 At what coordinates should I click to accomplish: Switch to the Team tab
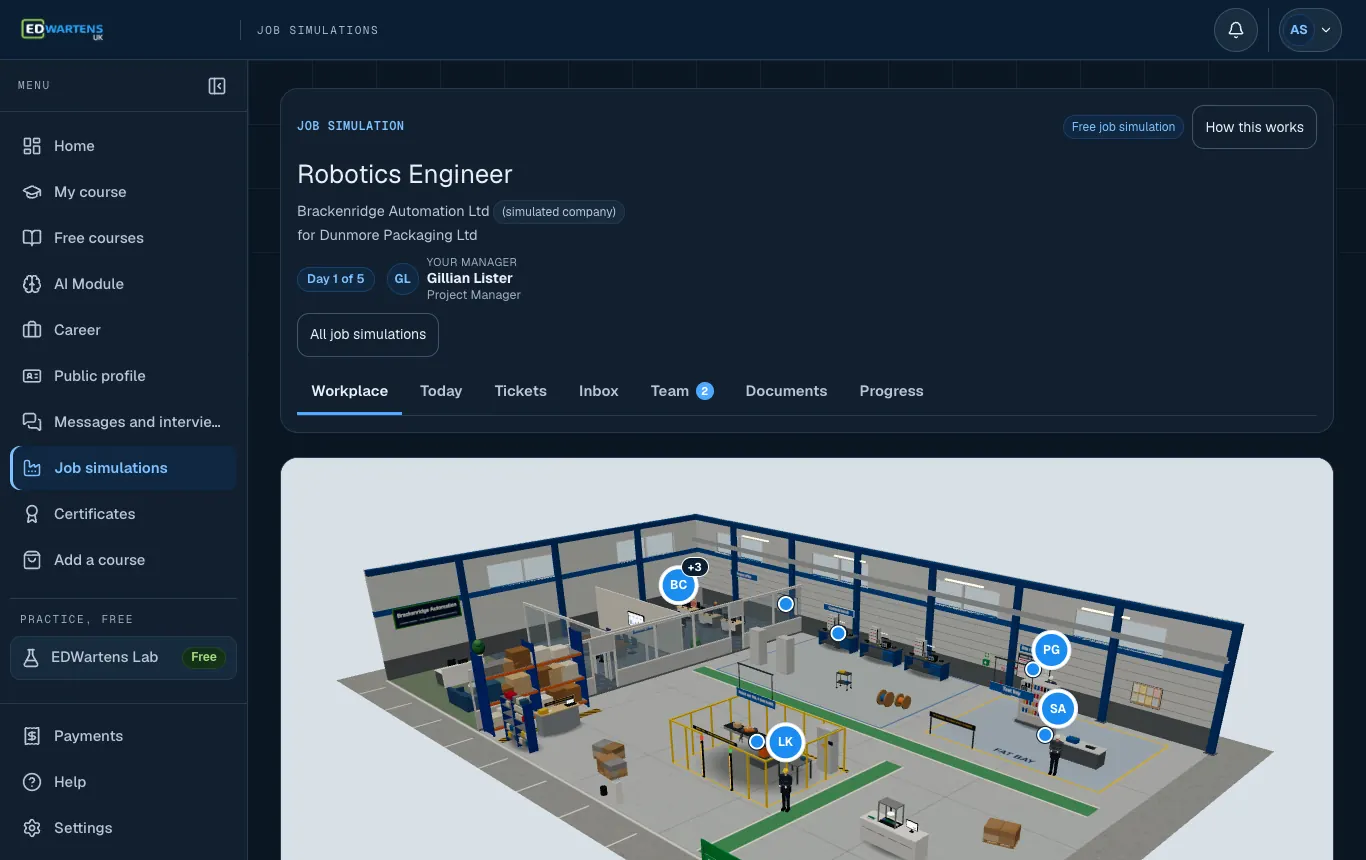(681, 391)
